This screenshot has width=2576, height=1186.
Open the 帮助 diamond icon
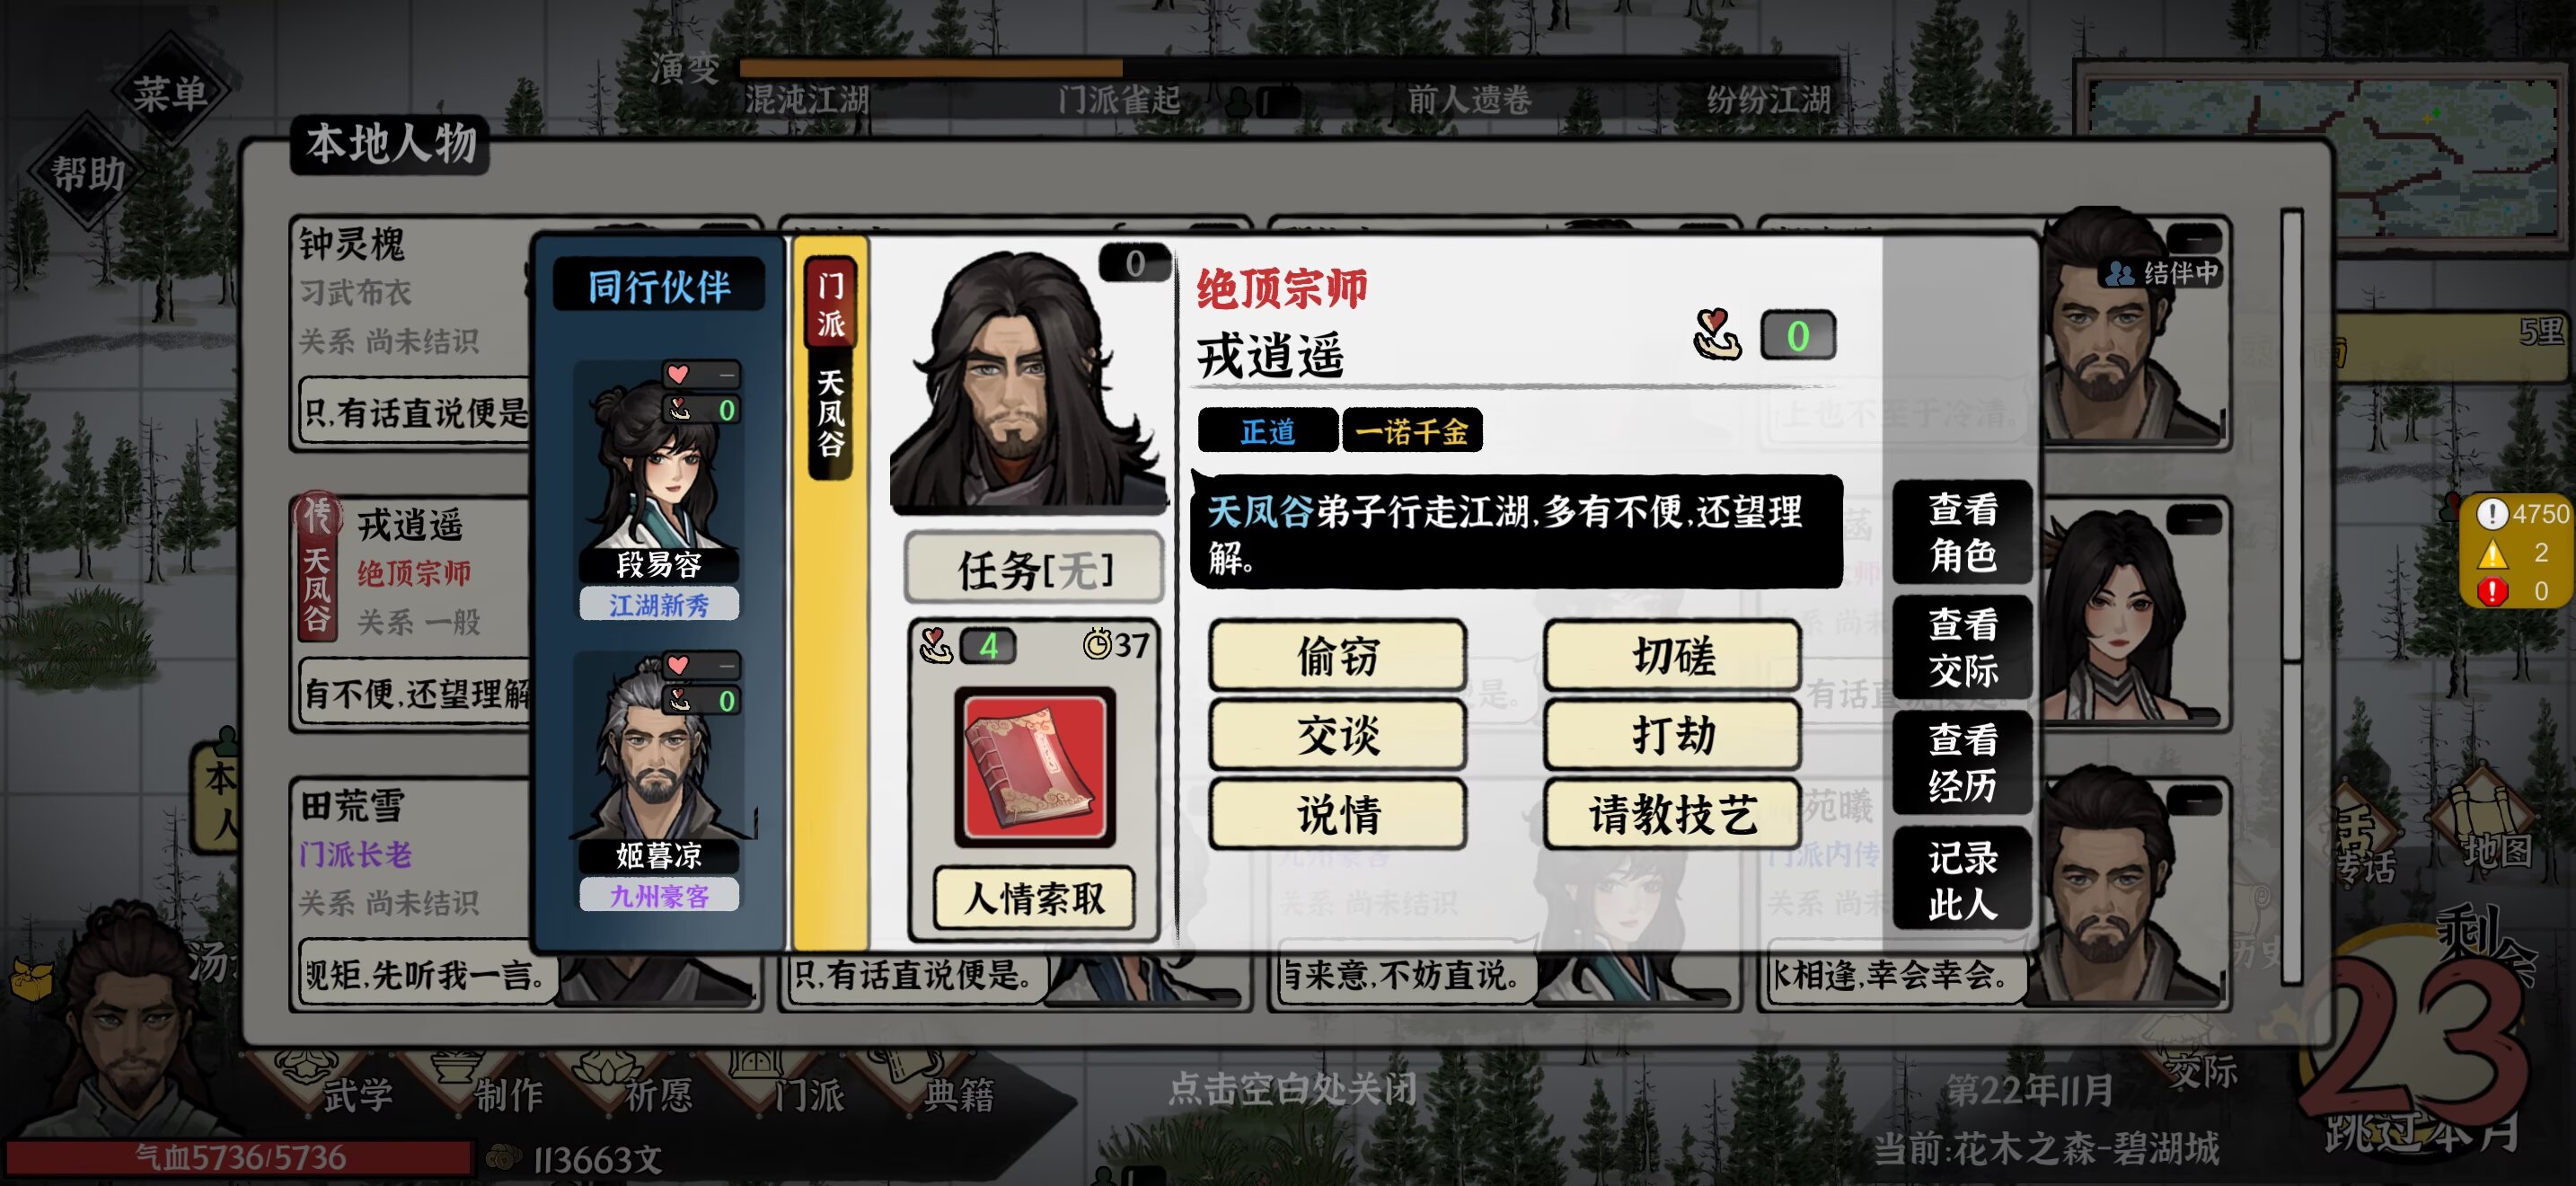click(x=88, y=173)
